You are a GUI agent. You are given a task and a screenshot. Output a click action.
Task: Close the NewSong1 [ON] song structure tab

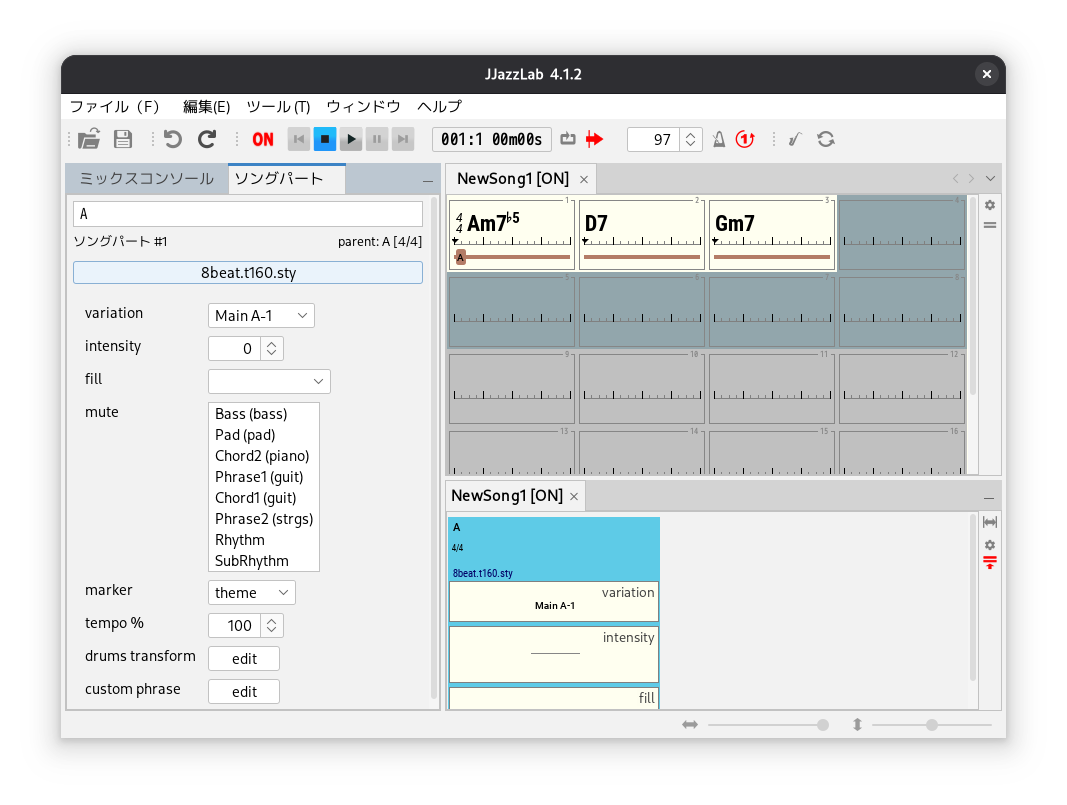click(574, 497)
